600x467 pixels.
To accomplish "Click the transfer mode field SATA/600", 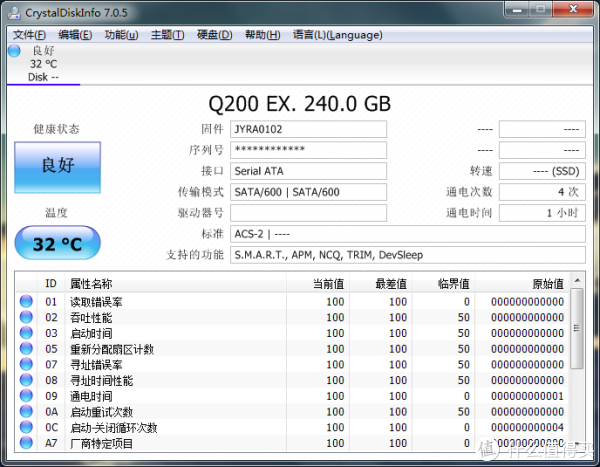I will 308,192.
